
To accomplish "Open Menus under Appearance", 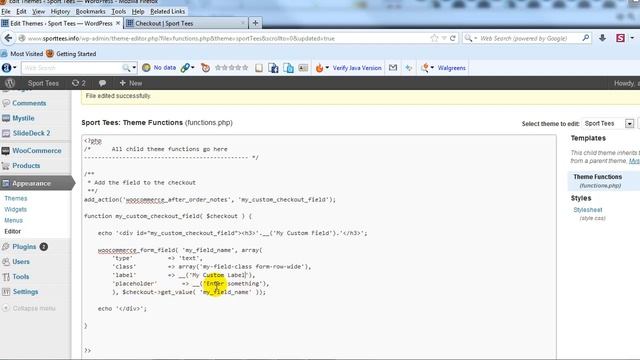I will [13, 220].
